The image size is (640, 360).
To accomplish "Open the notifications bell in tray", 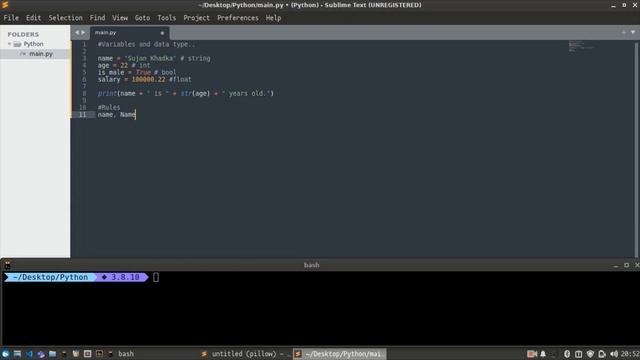I will 543,354.
